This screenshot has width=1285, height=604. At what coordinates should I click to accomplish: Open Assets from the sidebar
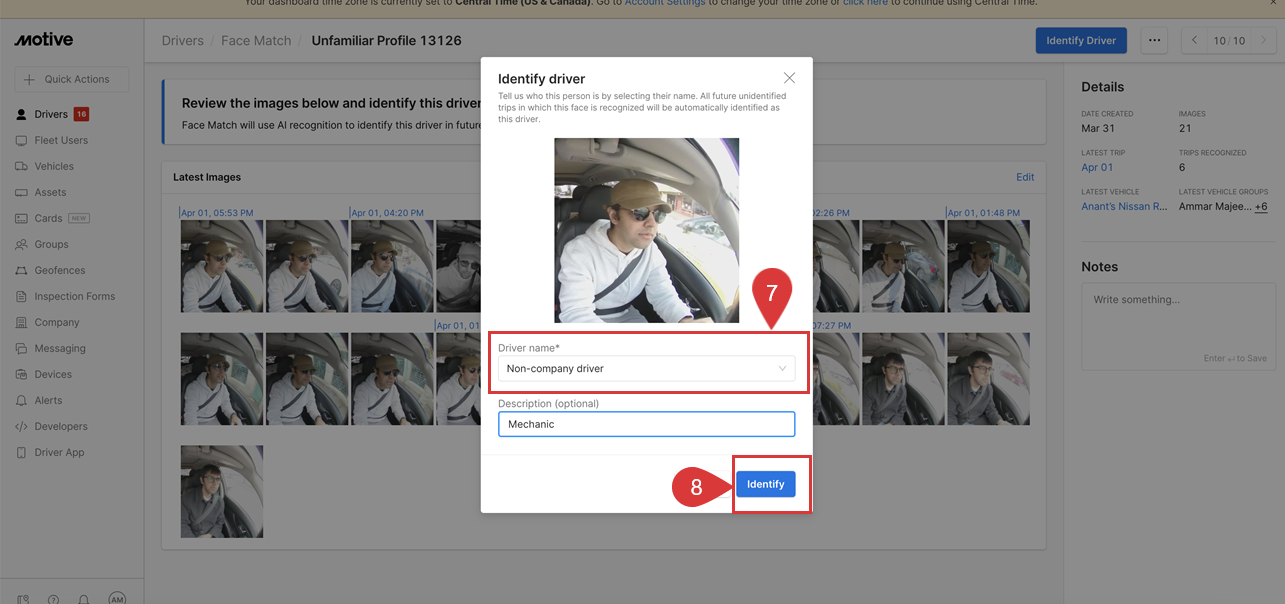tap(52, 192)
